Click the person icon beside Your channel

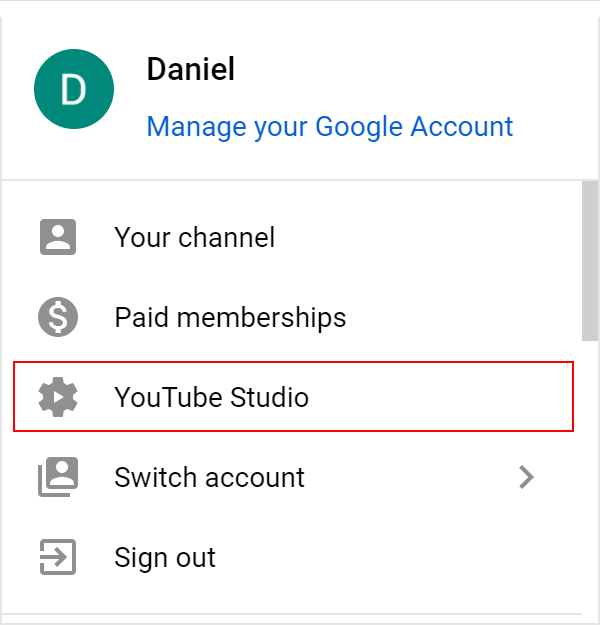tap(58, 237)
